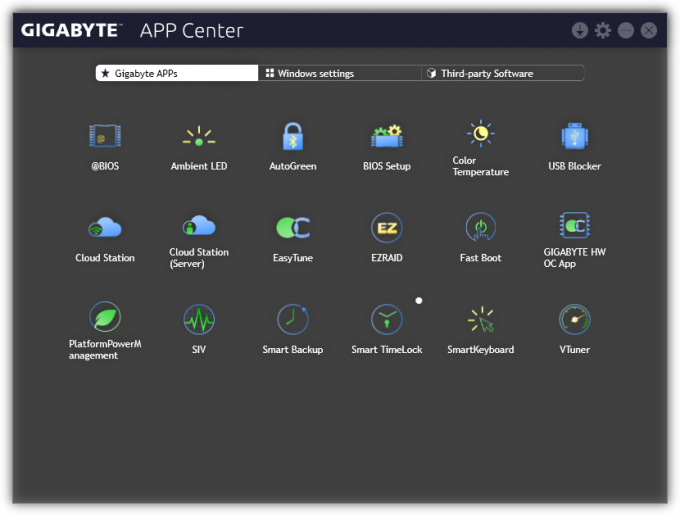The height and width of the screenshot is (516, 680).
Task: Open the AutoGreen padlock icon
Action: (x=293, y=136)
